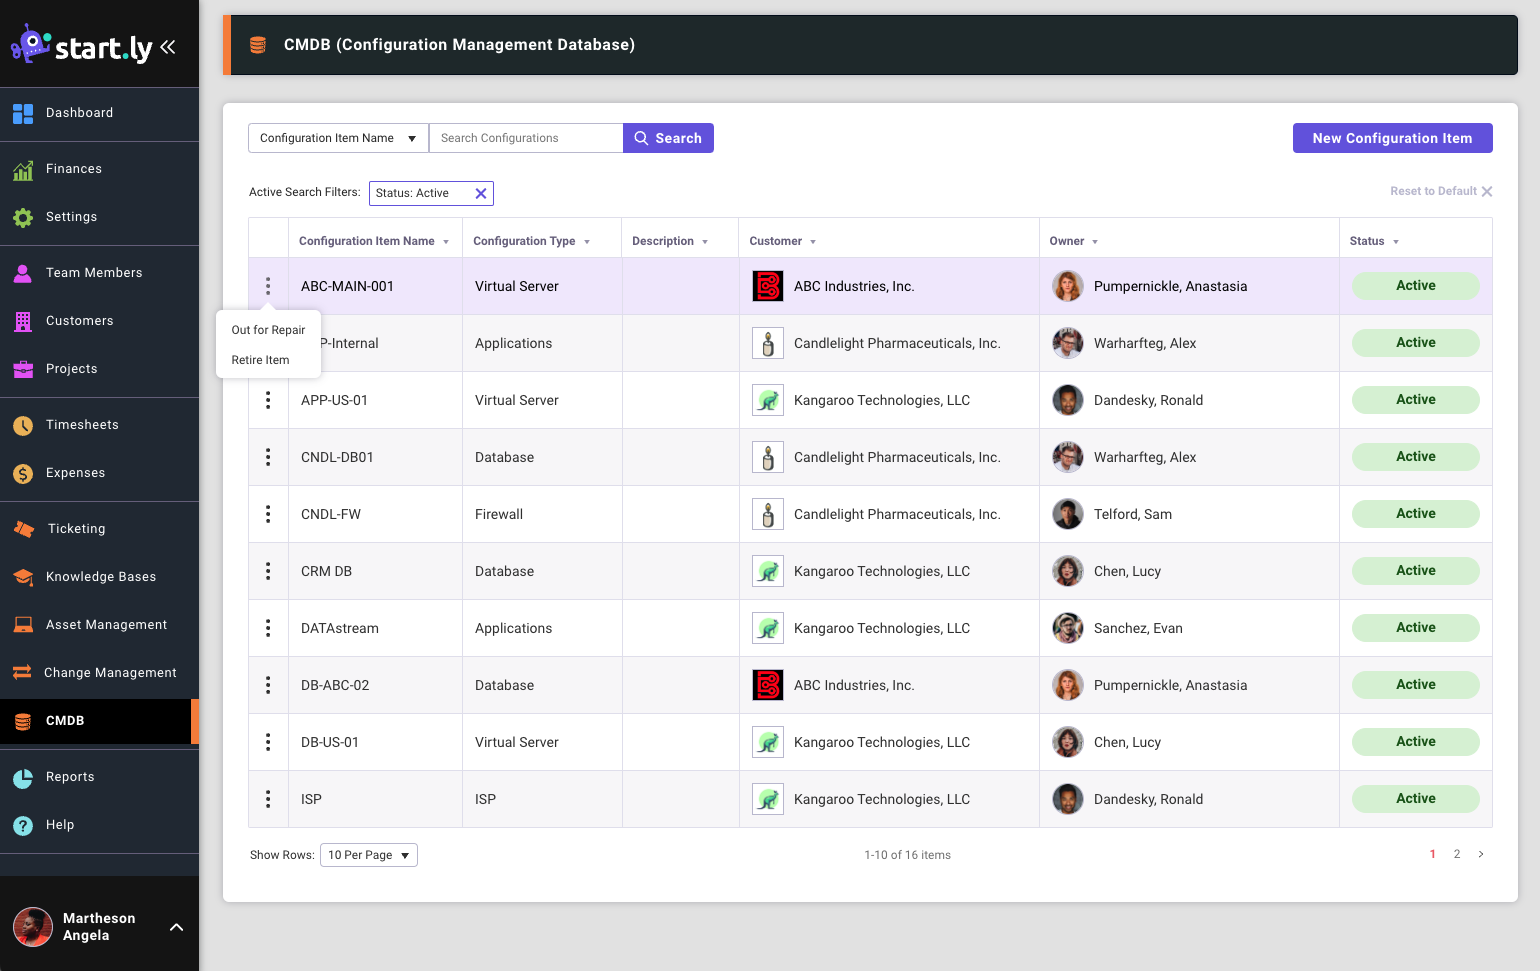
Task: Click the Timesheets clock icon
Action: click(x=23, y=426)
